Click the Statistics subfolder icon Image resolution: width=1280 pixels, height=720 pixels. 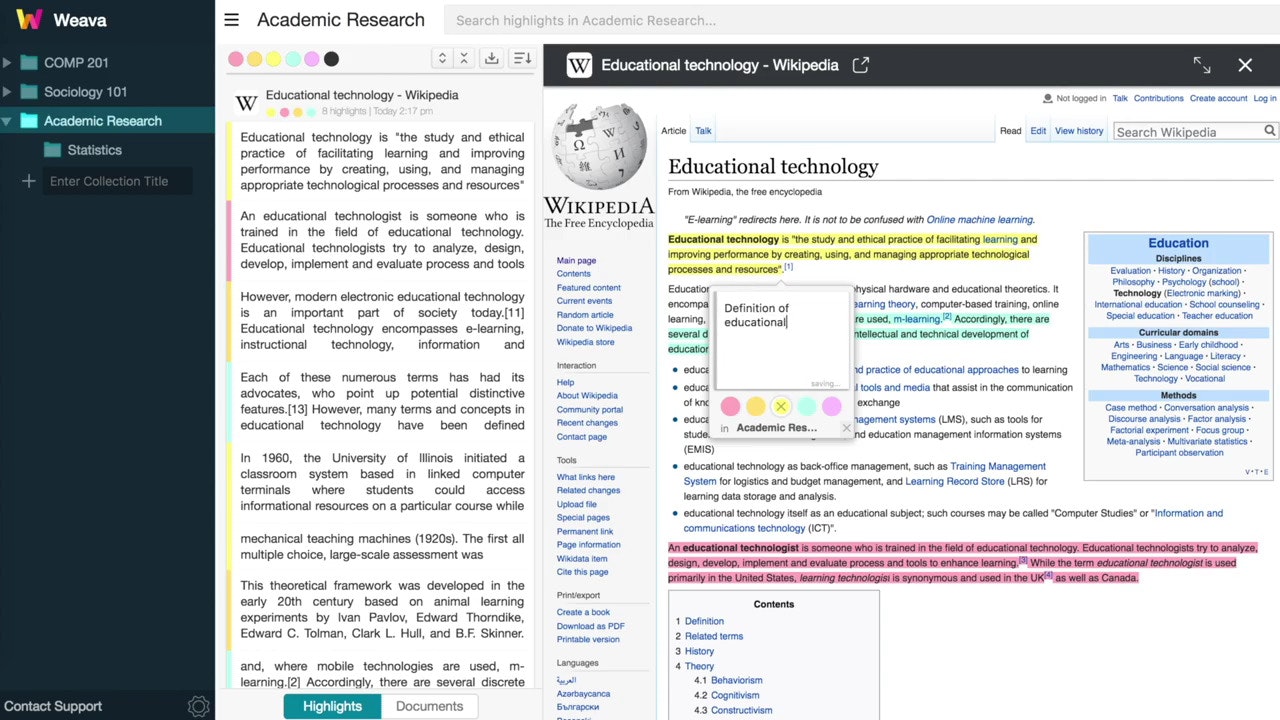(x=52, y=150)
